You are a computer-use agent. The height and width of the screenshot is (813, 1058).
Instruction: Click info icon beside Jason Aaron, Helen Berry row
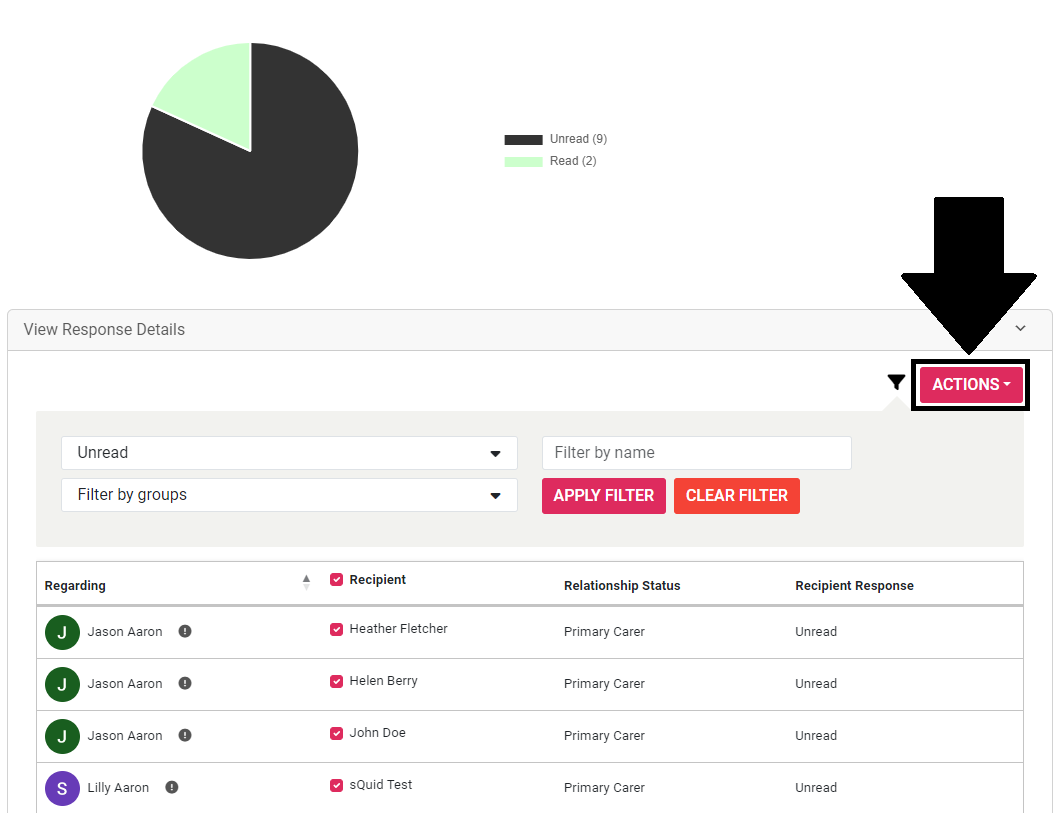click(x=185, y=683)
